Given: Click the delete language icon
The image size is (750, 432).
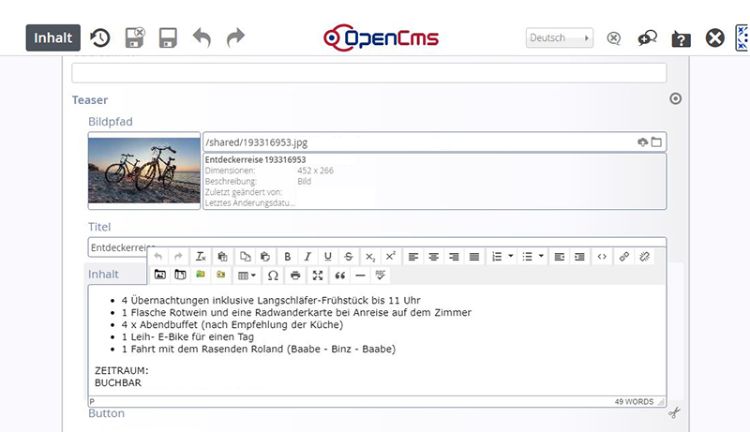Looking at the screenshot, I should 614,38.
